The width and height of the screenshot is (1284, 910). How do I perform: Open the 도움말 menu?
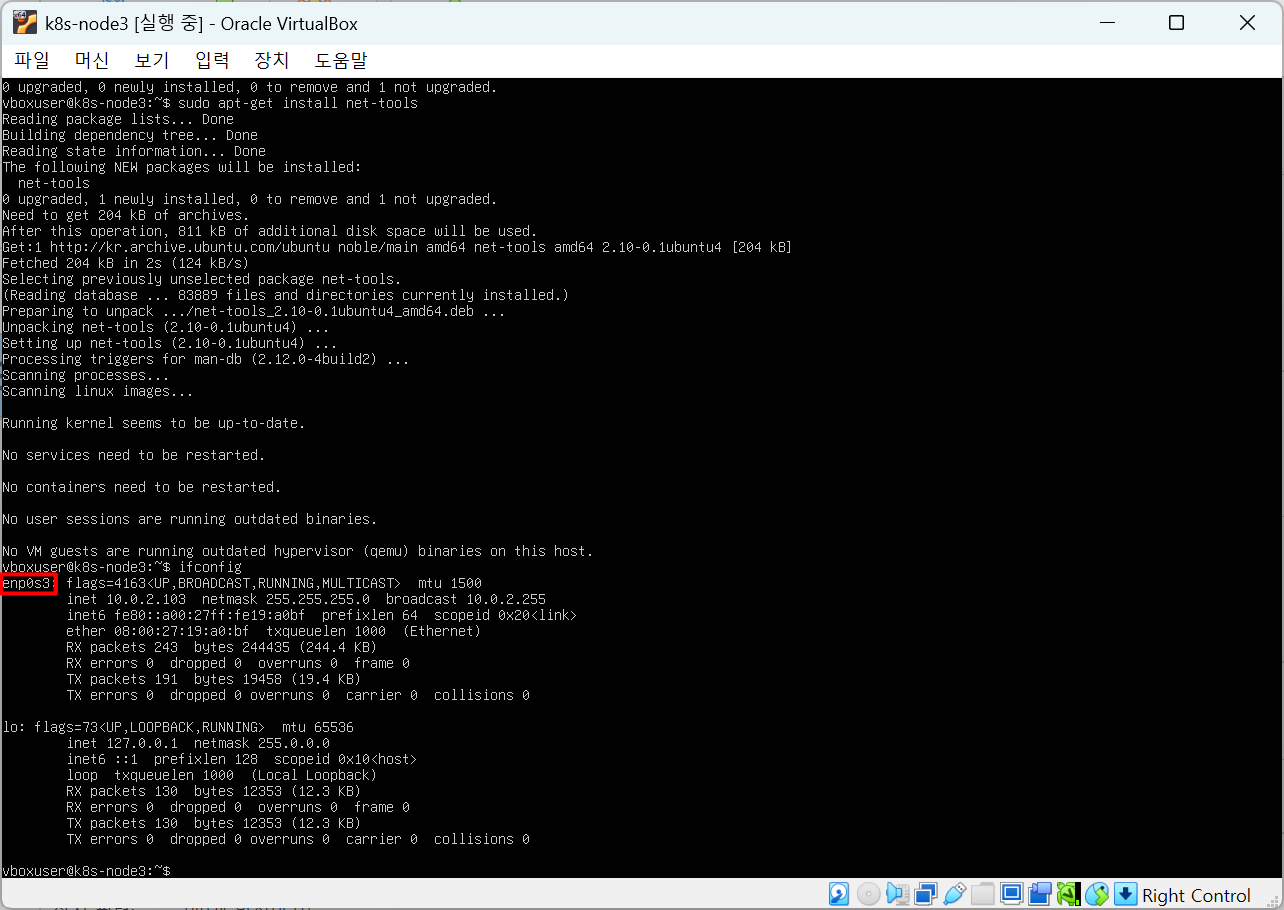tap(341, 60)
